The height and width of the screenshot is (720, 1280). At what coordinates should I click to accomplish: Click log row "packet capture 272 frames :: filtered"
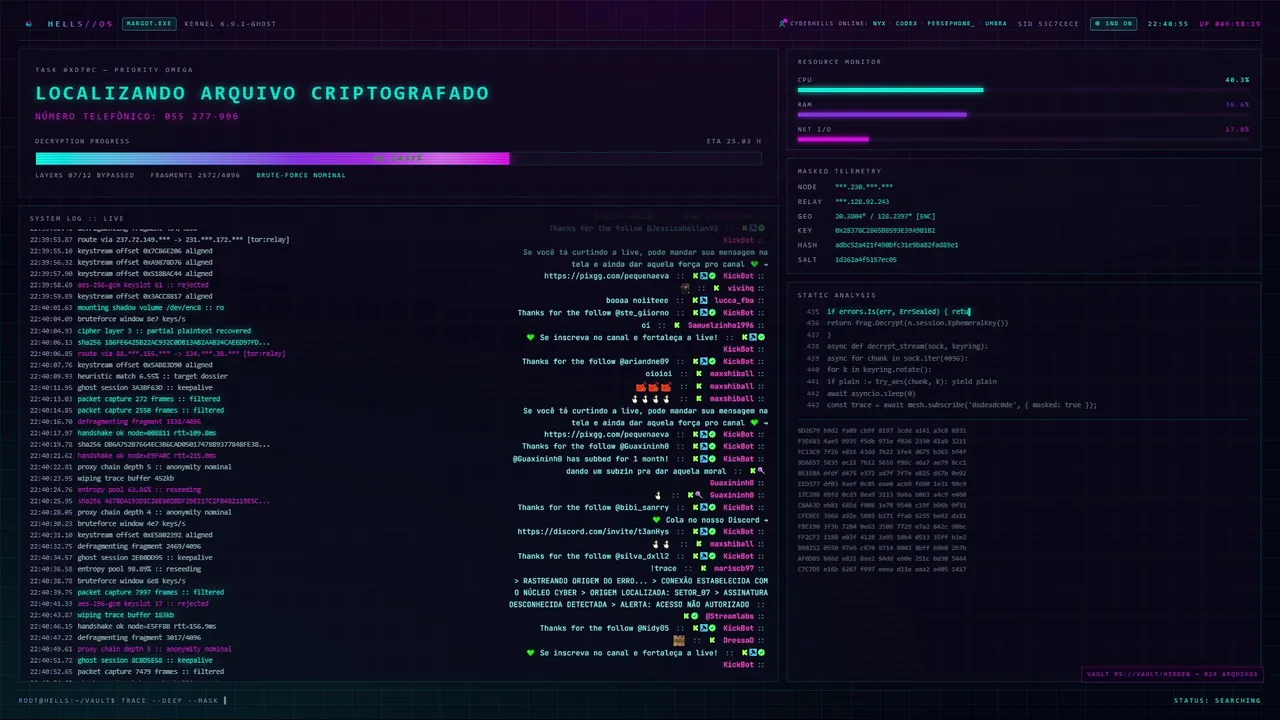pos(127,399)
